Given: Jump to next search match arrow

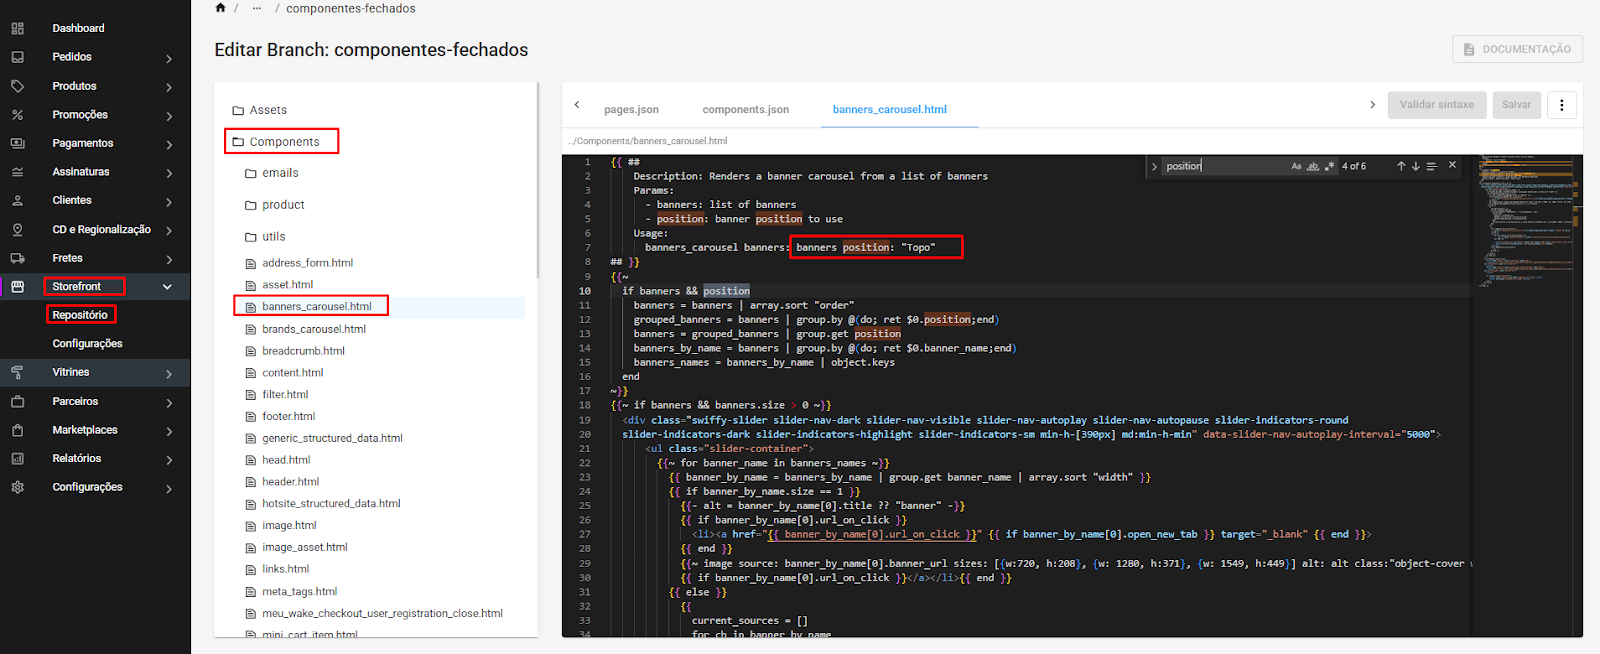Looking at the screenshot, I should point(1415,166).
